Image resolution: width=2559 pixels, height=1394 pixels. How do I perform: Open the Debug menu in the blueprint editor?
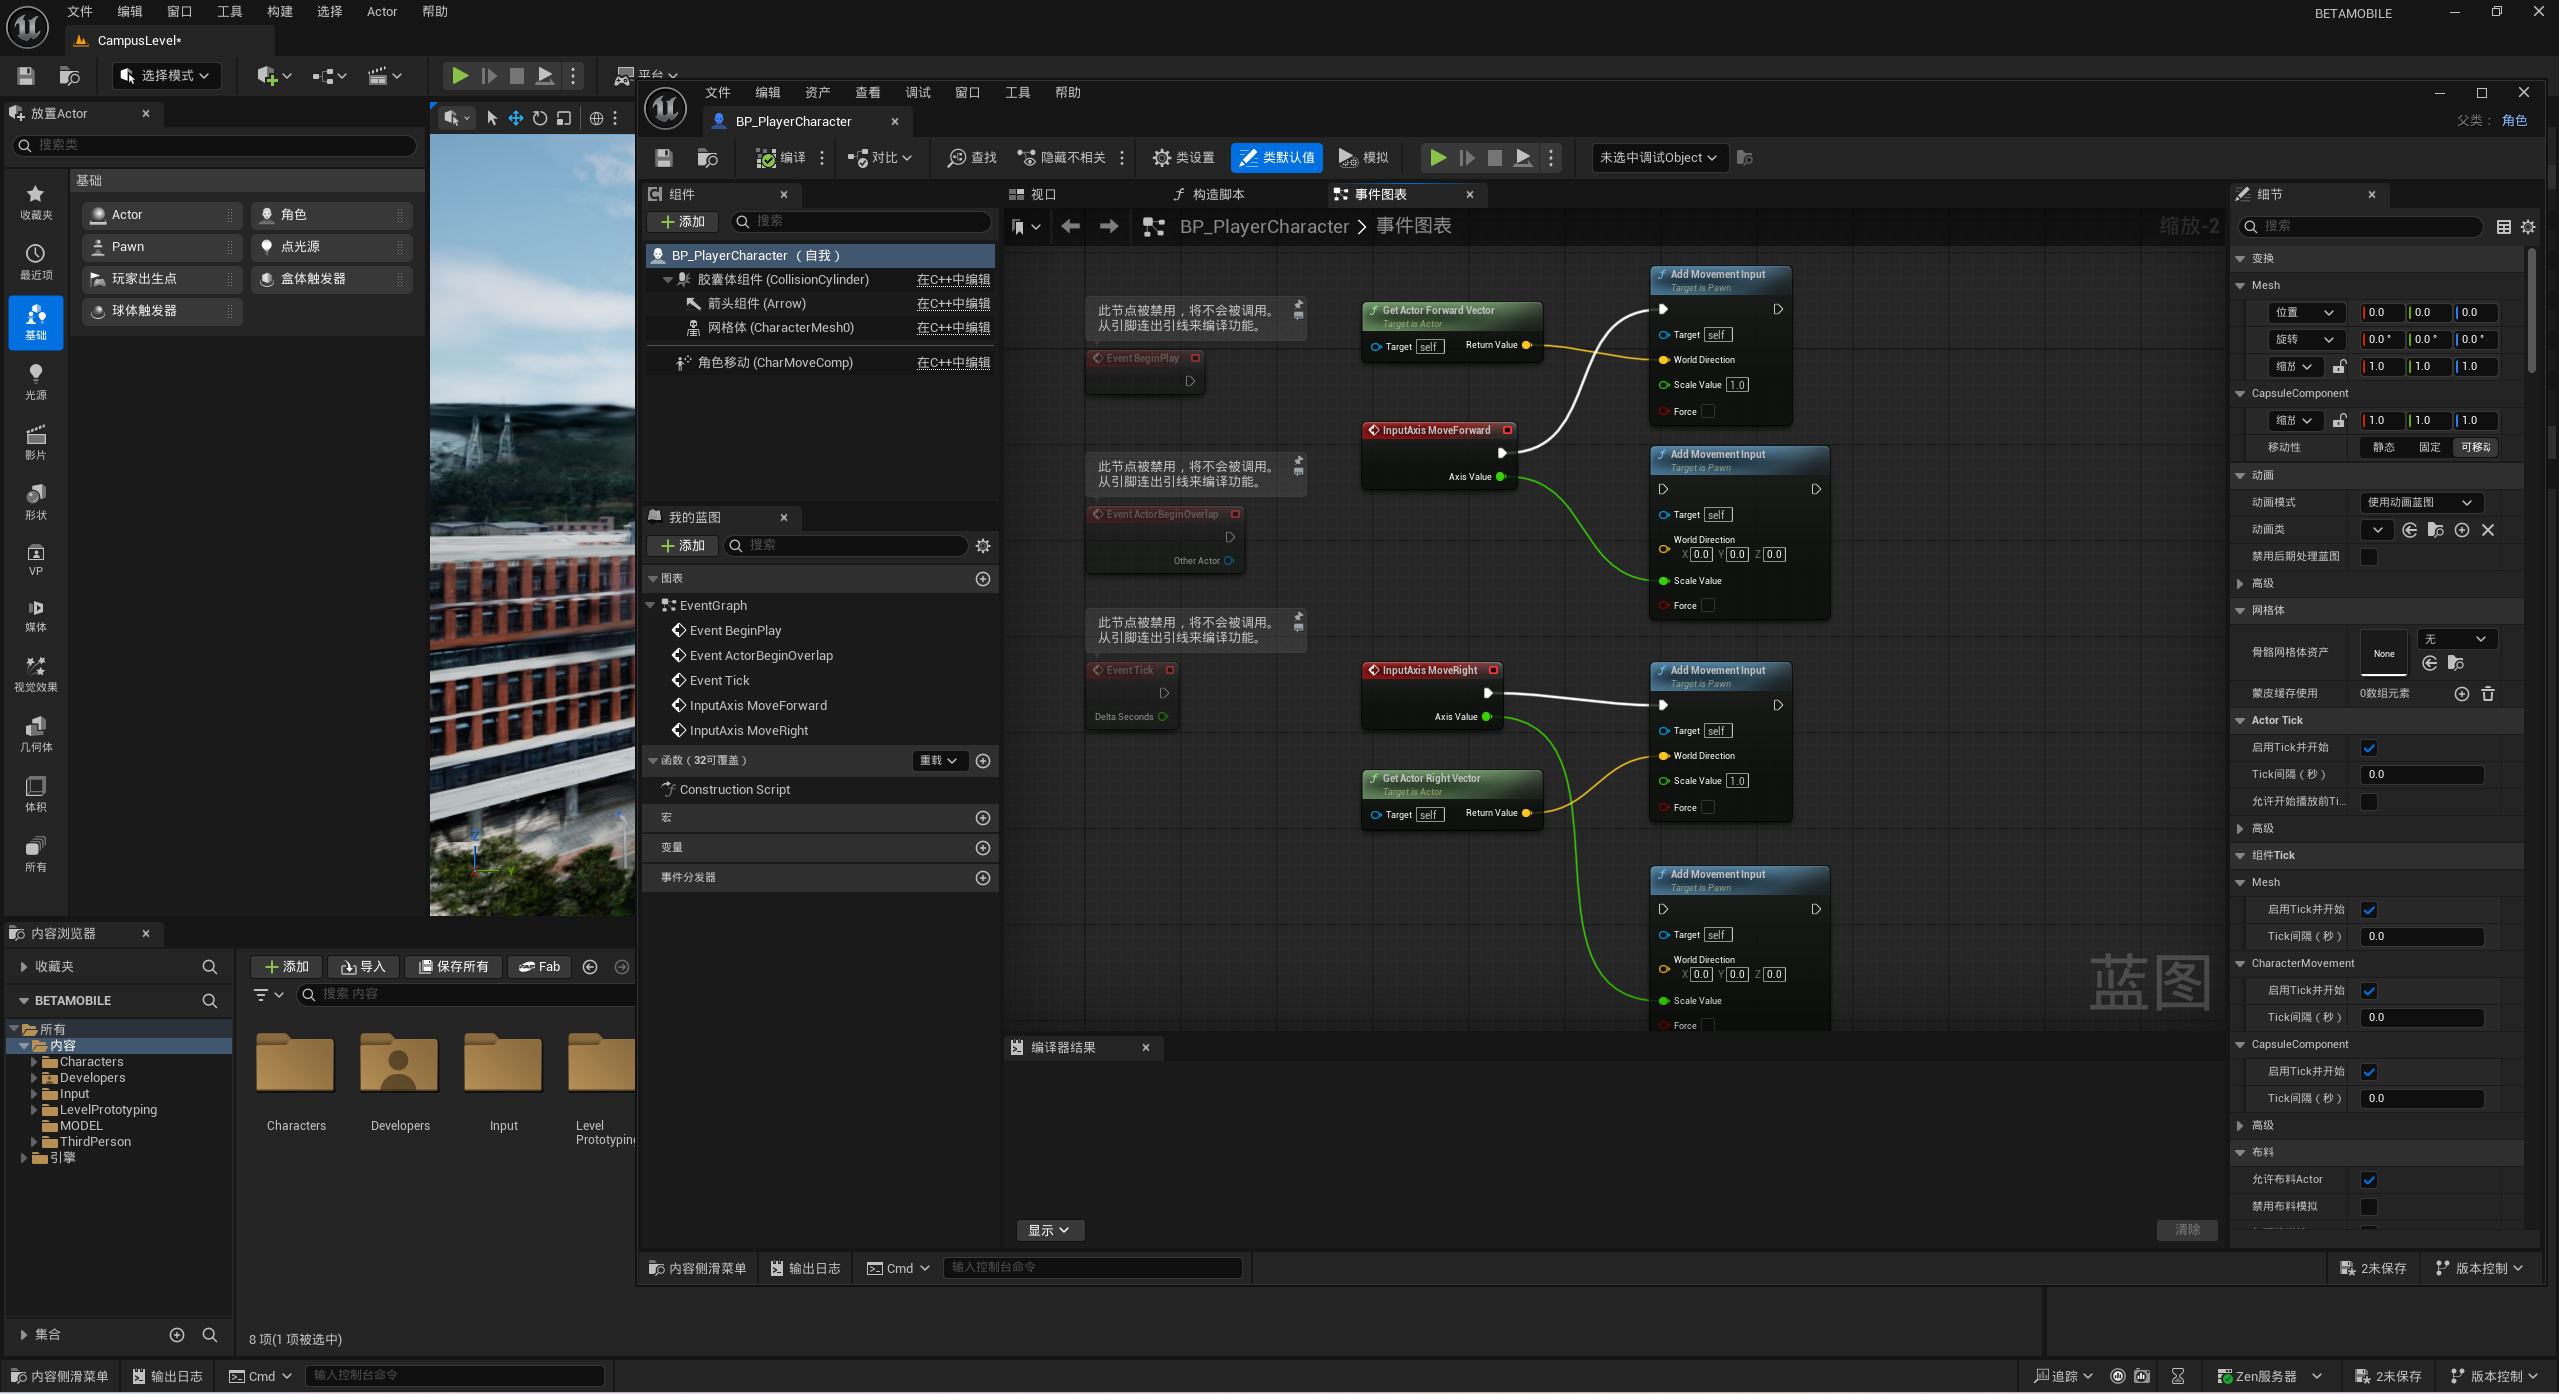tap(917, 93)
